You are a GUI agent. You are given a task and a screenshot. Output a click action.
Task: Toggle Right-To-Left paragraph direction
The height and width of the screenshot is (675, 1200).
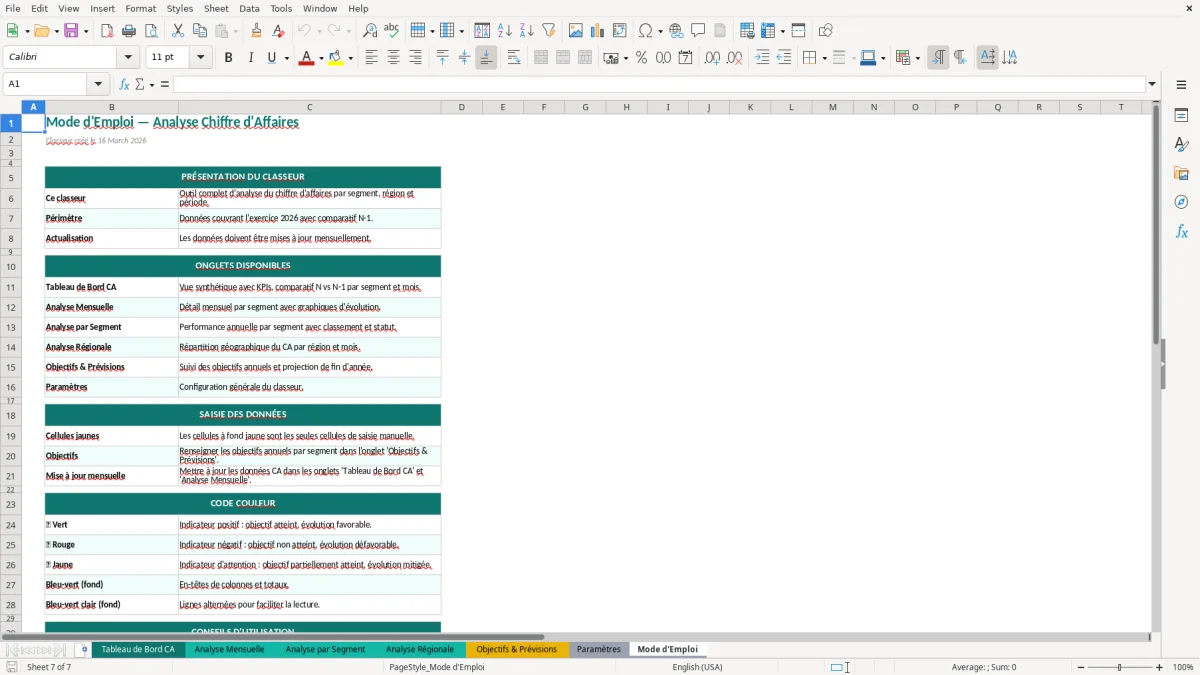(x=960, y=58)
